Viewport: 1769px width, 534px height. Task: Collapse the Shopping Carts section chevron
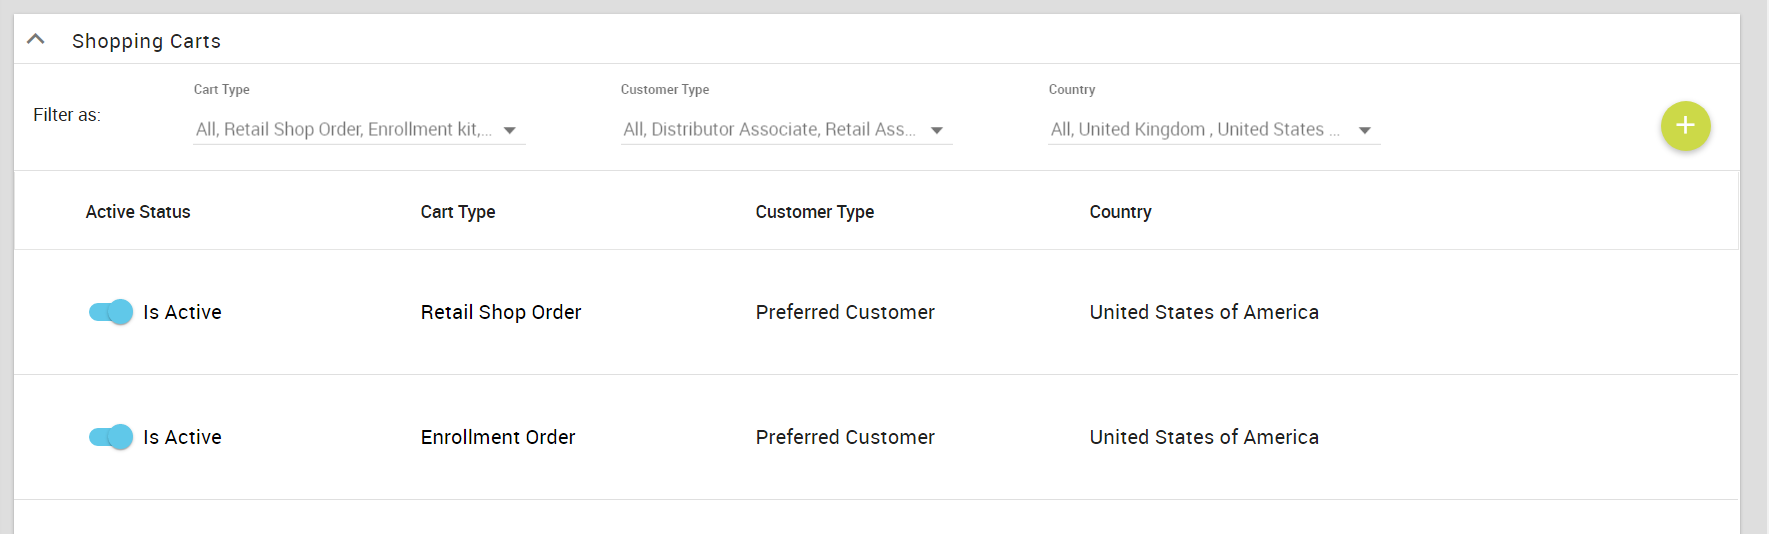click(36, 40)
